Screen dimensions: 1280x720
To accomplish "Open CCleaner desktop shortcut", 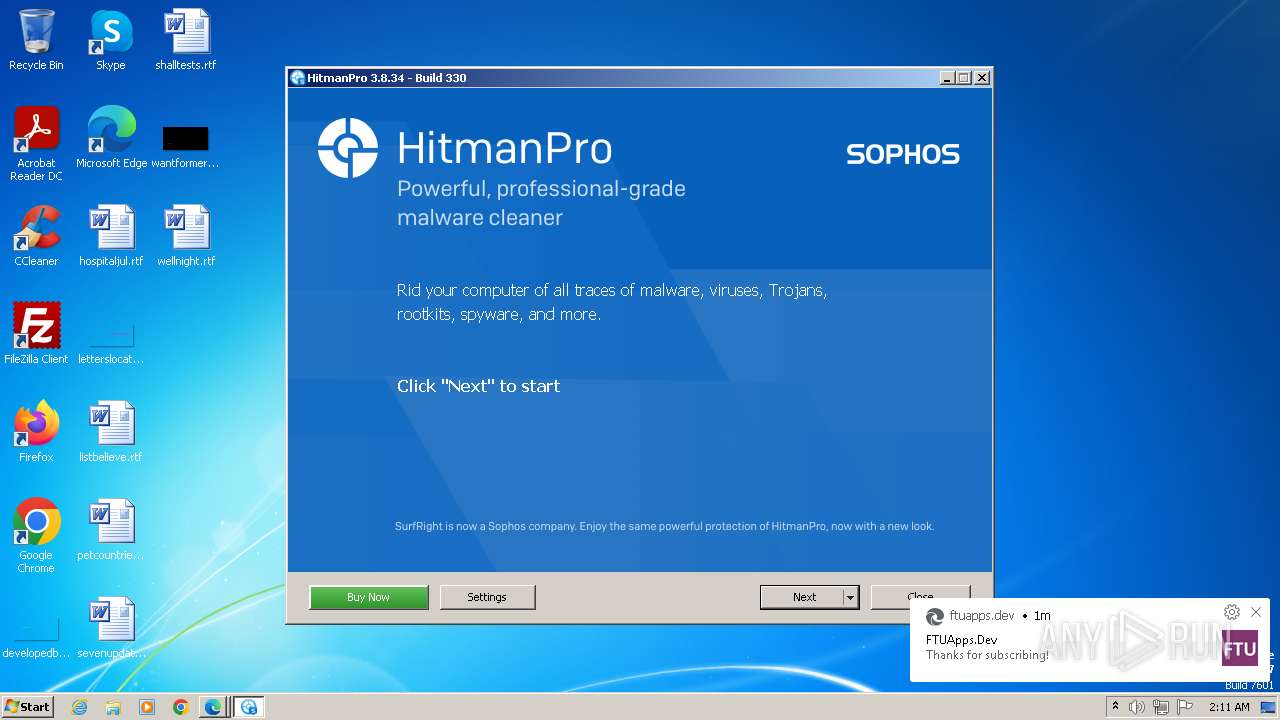I will point(36,236).
